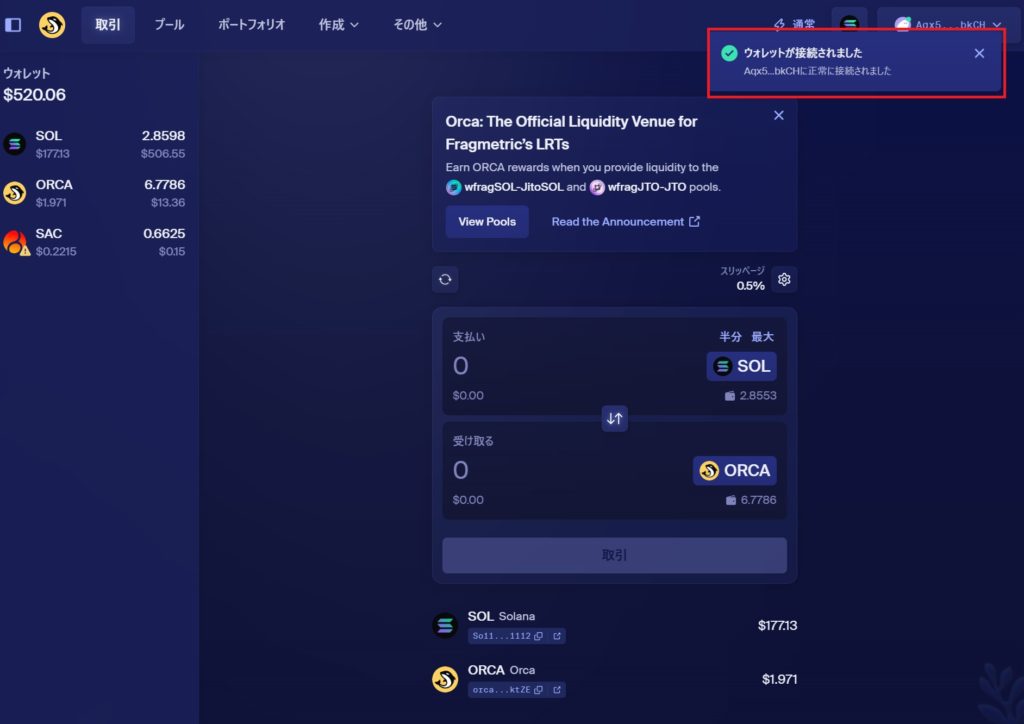Image resolution: width=1024 pixels, height=724 pixels.
Task: Open the ポートフォリオ portfolio tab
Action: coord(251,25)
